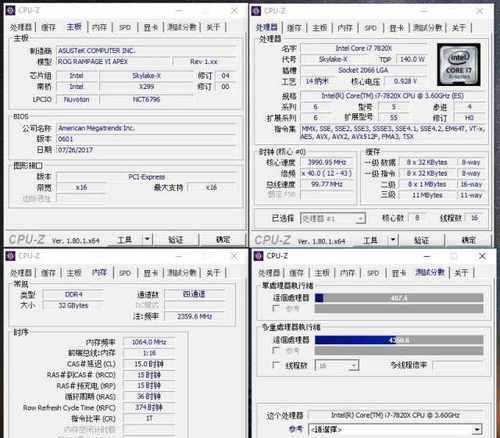Switch to the SPD tab in the motherboard window
The height and width of the screenshot is (438, 500).
click(125, 27)
